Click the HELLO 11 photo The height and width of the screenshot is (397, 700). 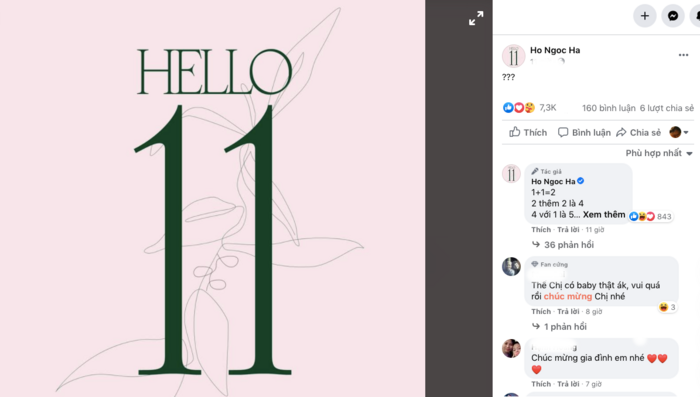point(212,198)
